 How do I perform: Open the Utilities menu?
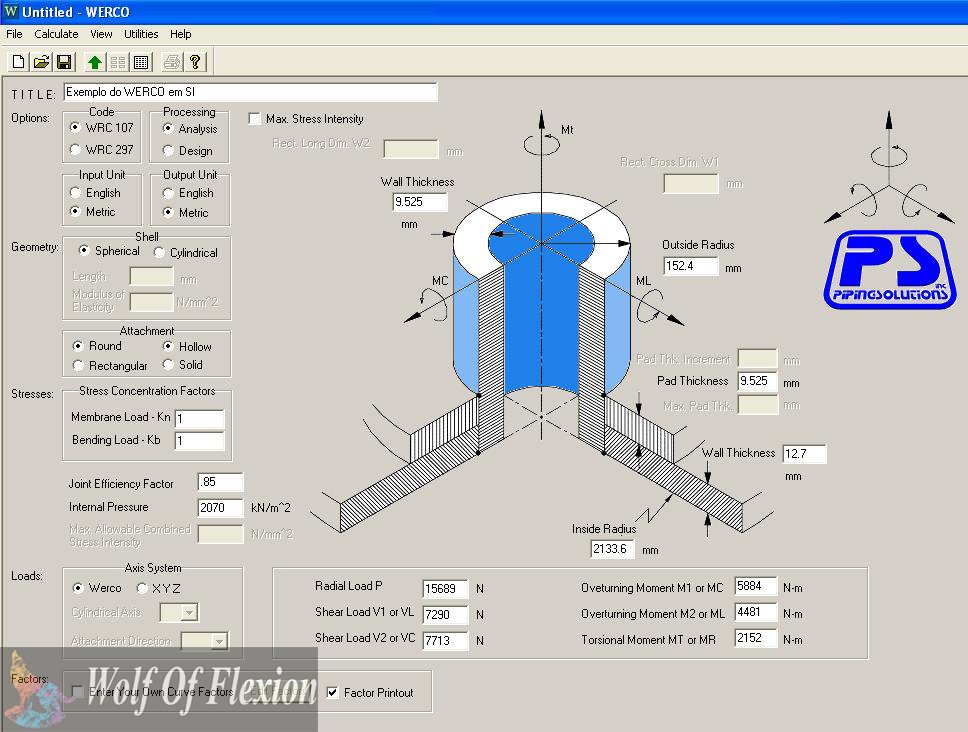141,34
